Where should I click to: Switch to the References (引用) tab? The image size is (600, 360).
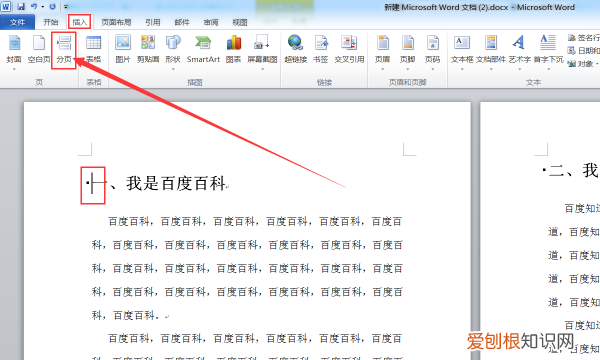coord(153,22)
